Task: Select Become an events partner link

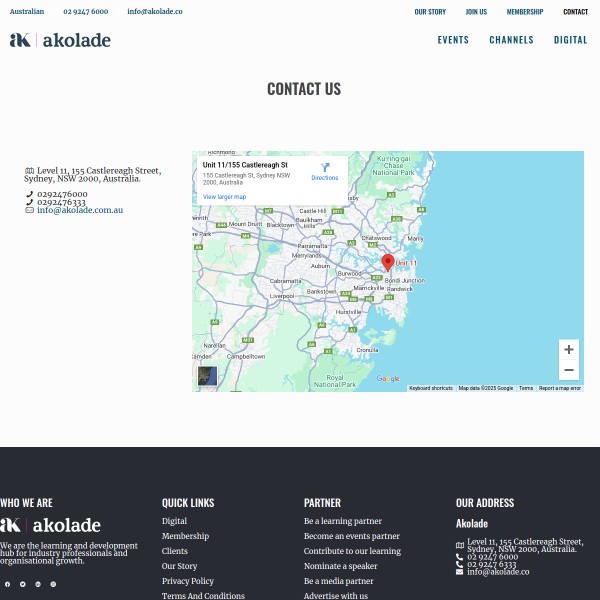Action: [351, 536]
